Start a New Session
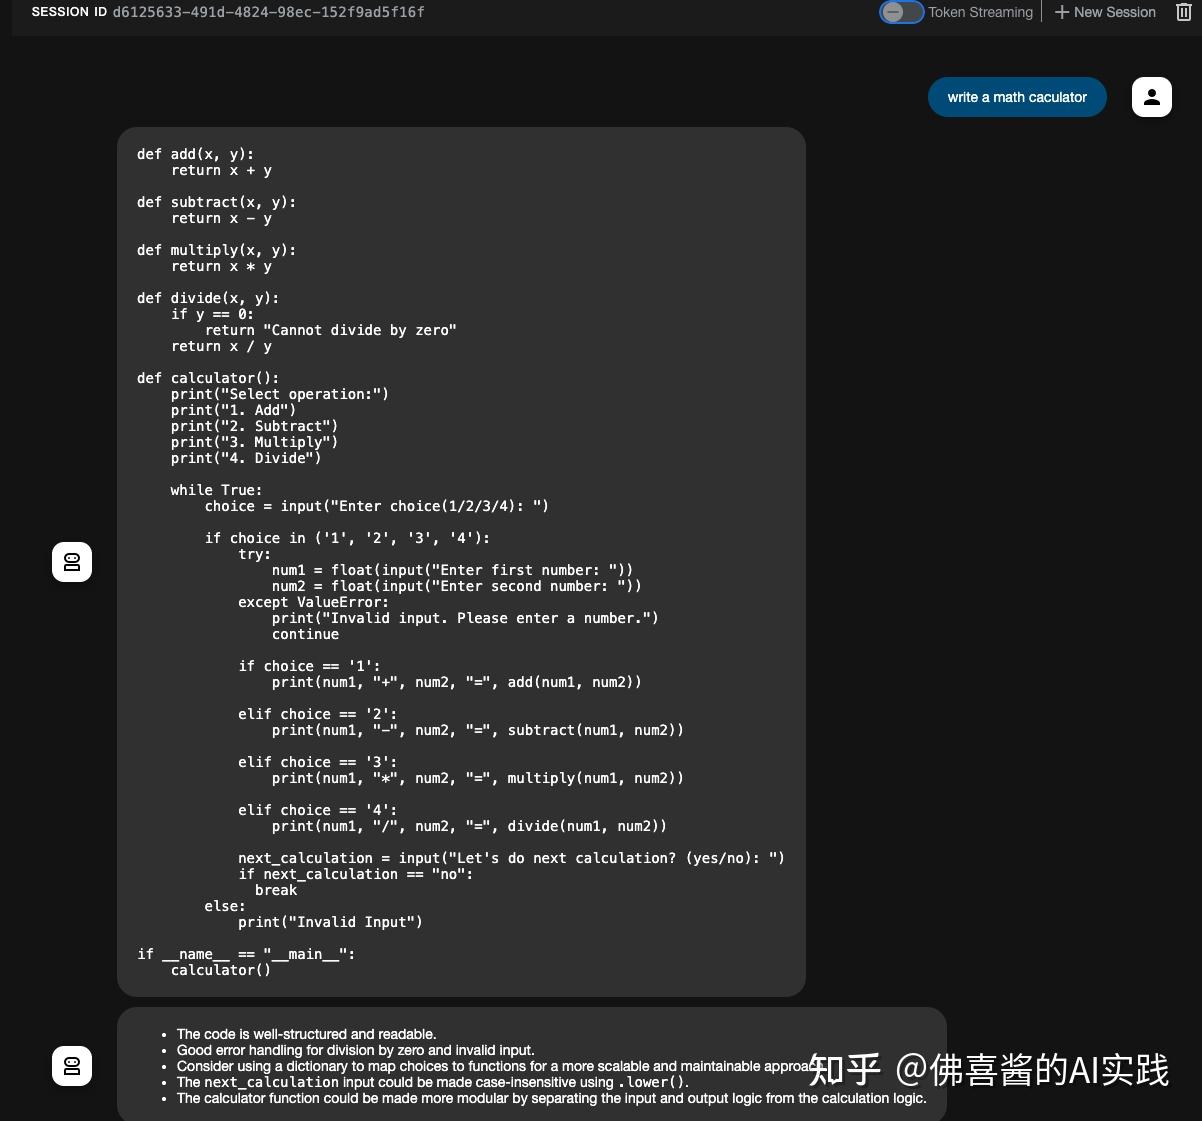Viewport: 1202px width, 1121px height. pyautogui.click(x=1114, y=12)
